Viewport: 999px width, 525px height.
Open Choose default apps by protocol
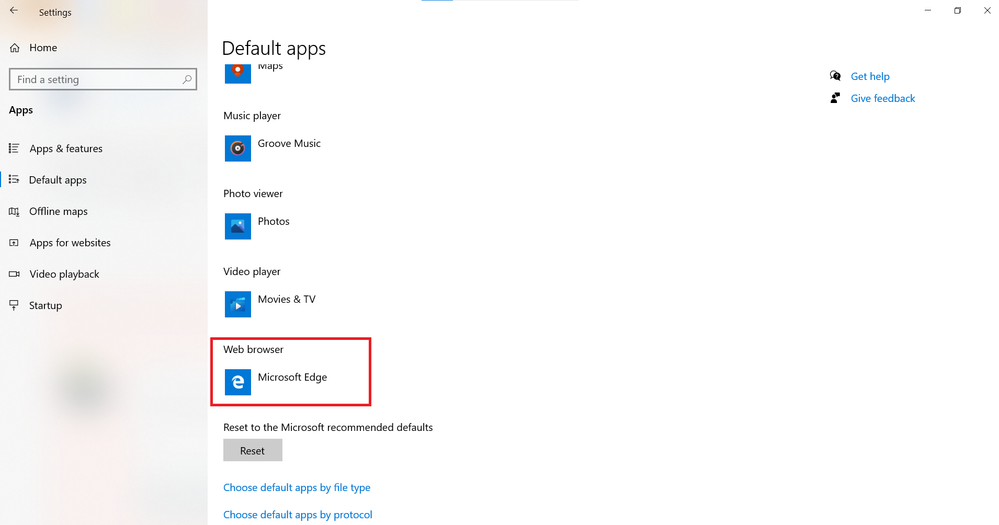(x=298, y=515)
